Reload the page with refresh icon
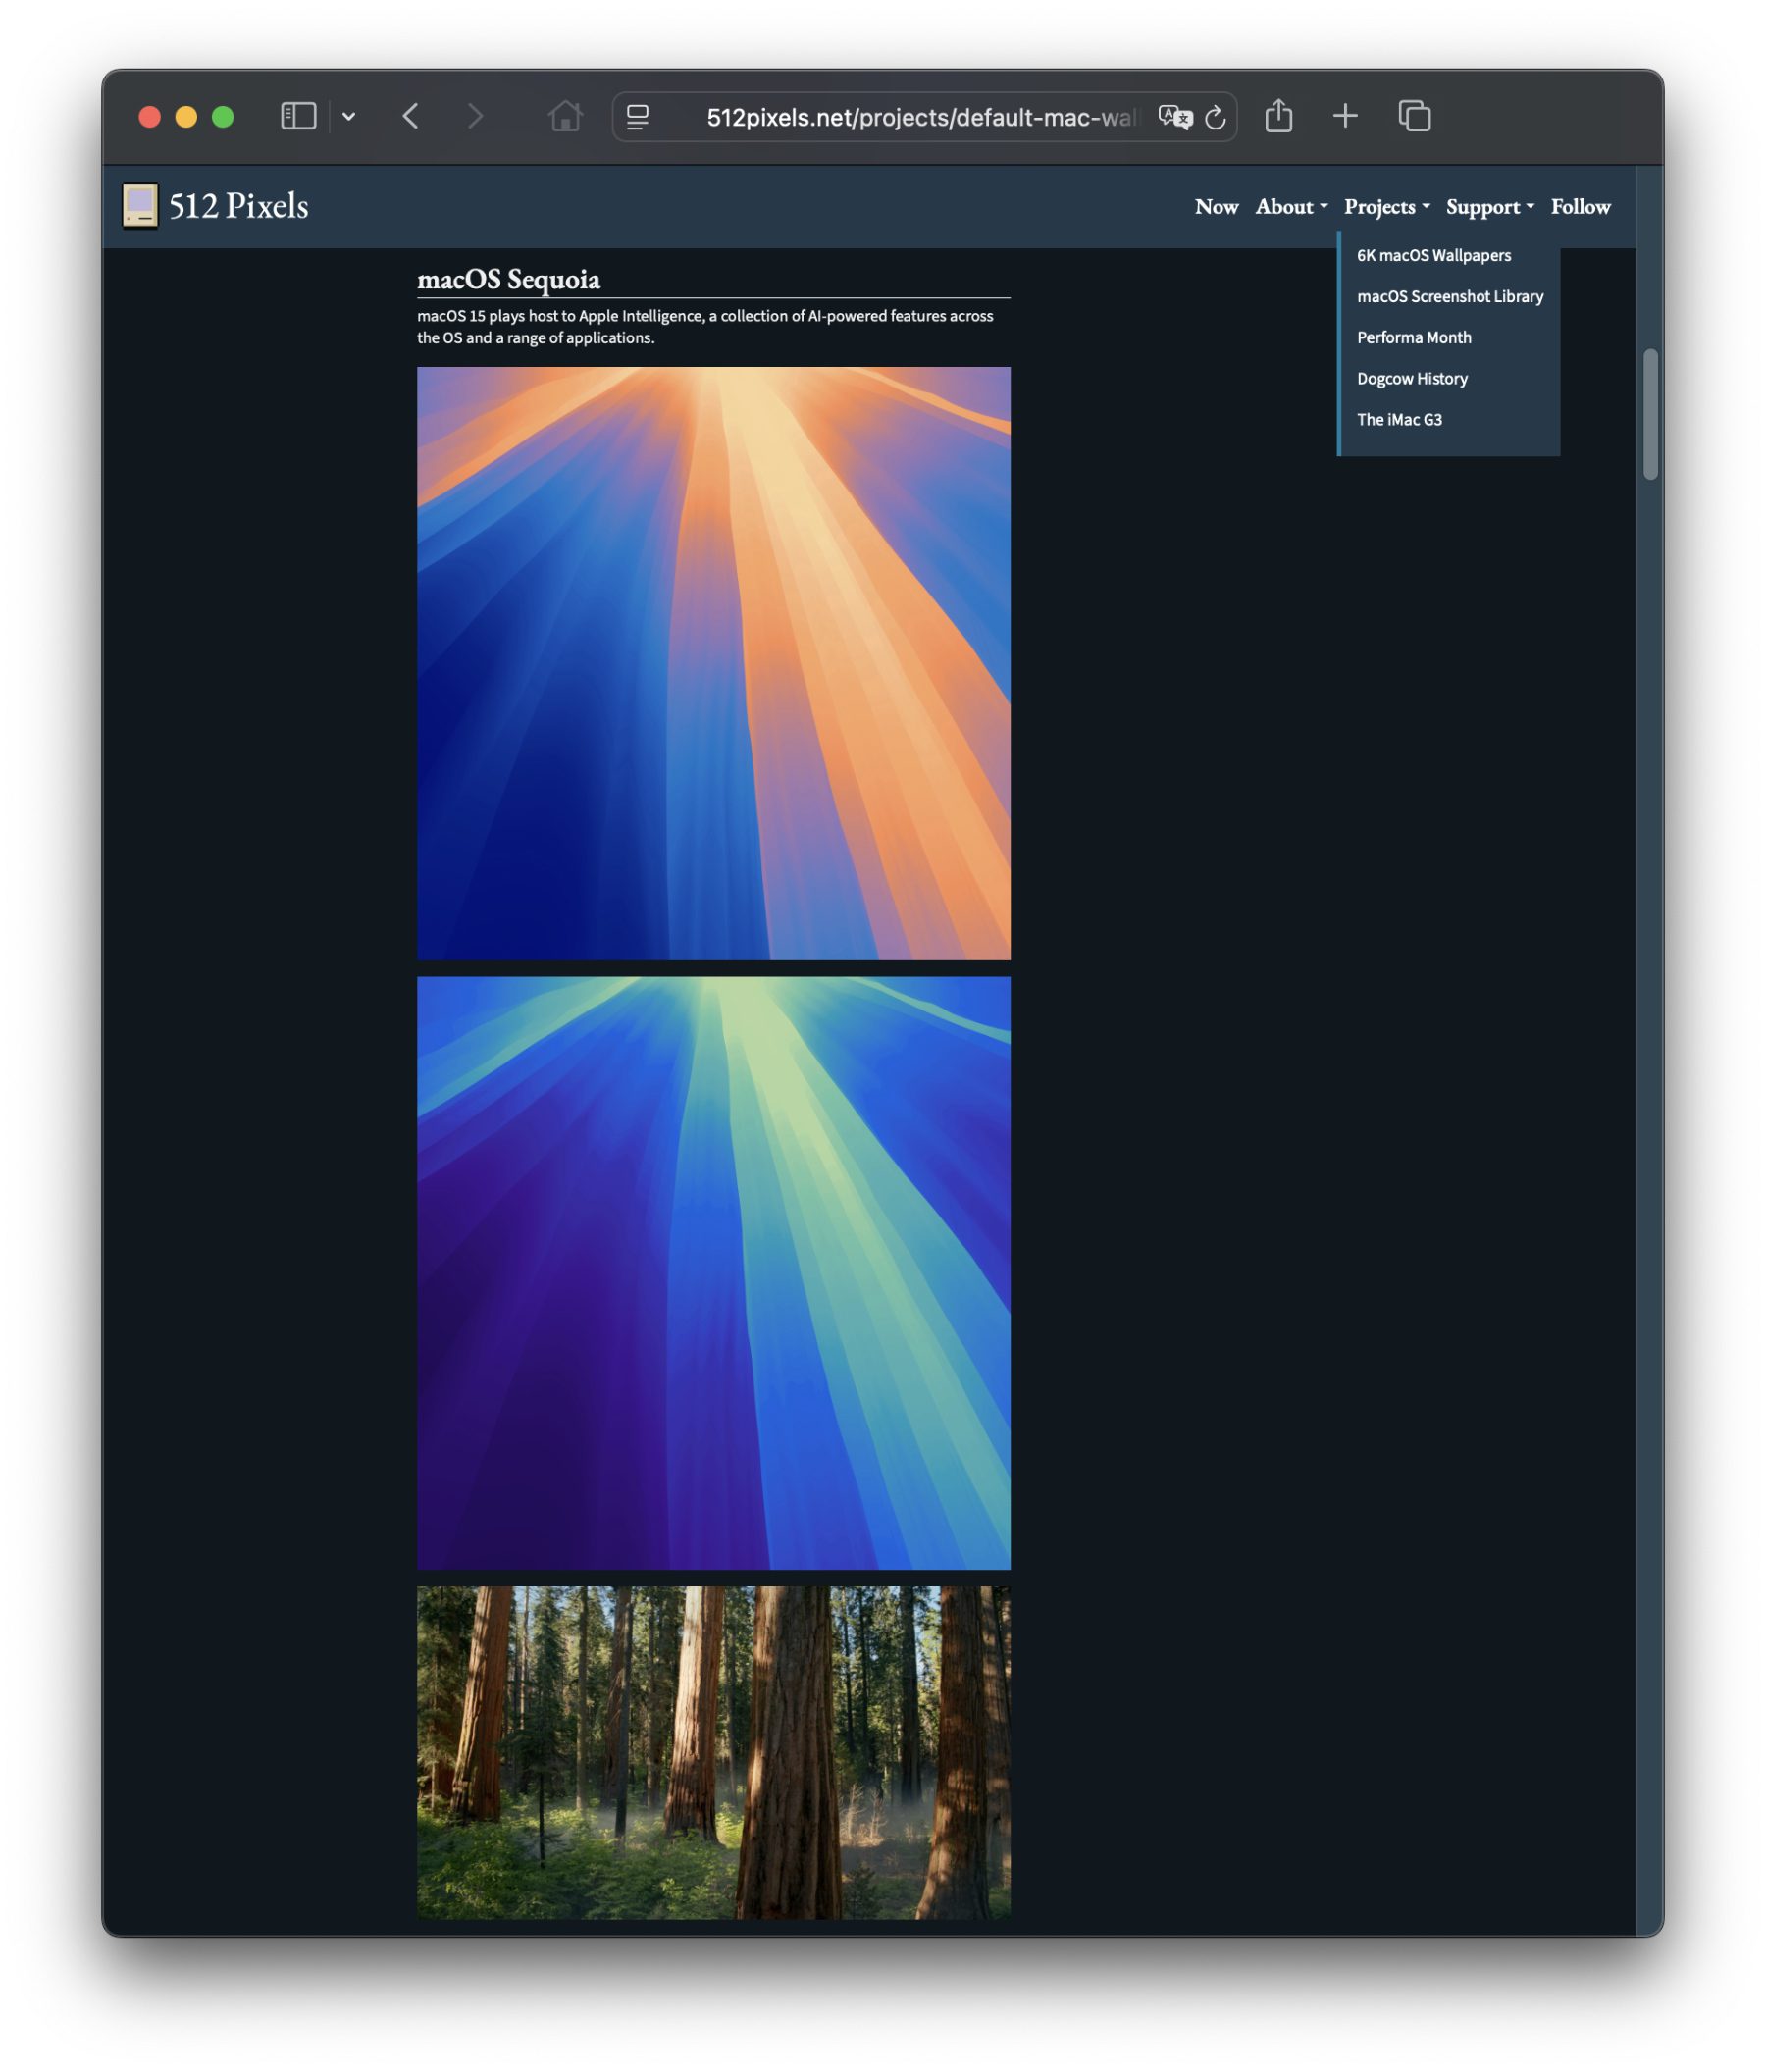This screenshot has width=1766, height=2072. click(x=1215, y=117)
